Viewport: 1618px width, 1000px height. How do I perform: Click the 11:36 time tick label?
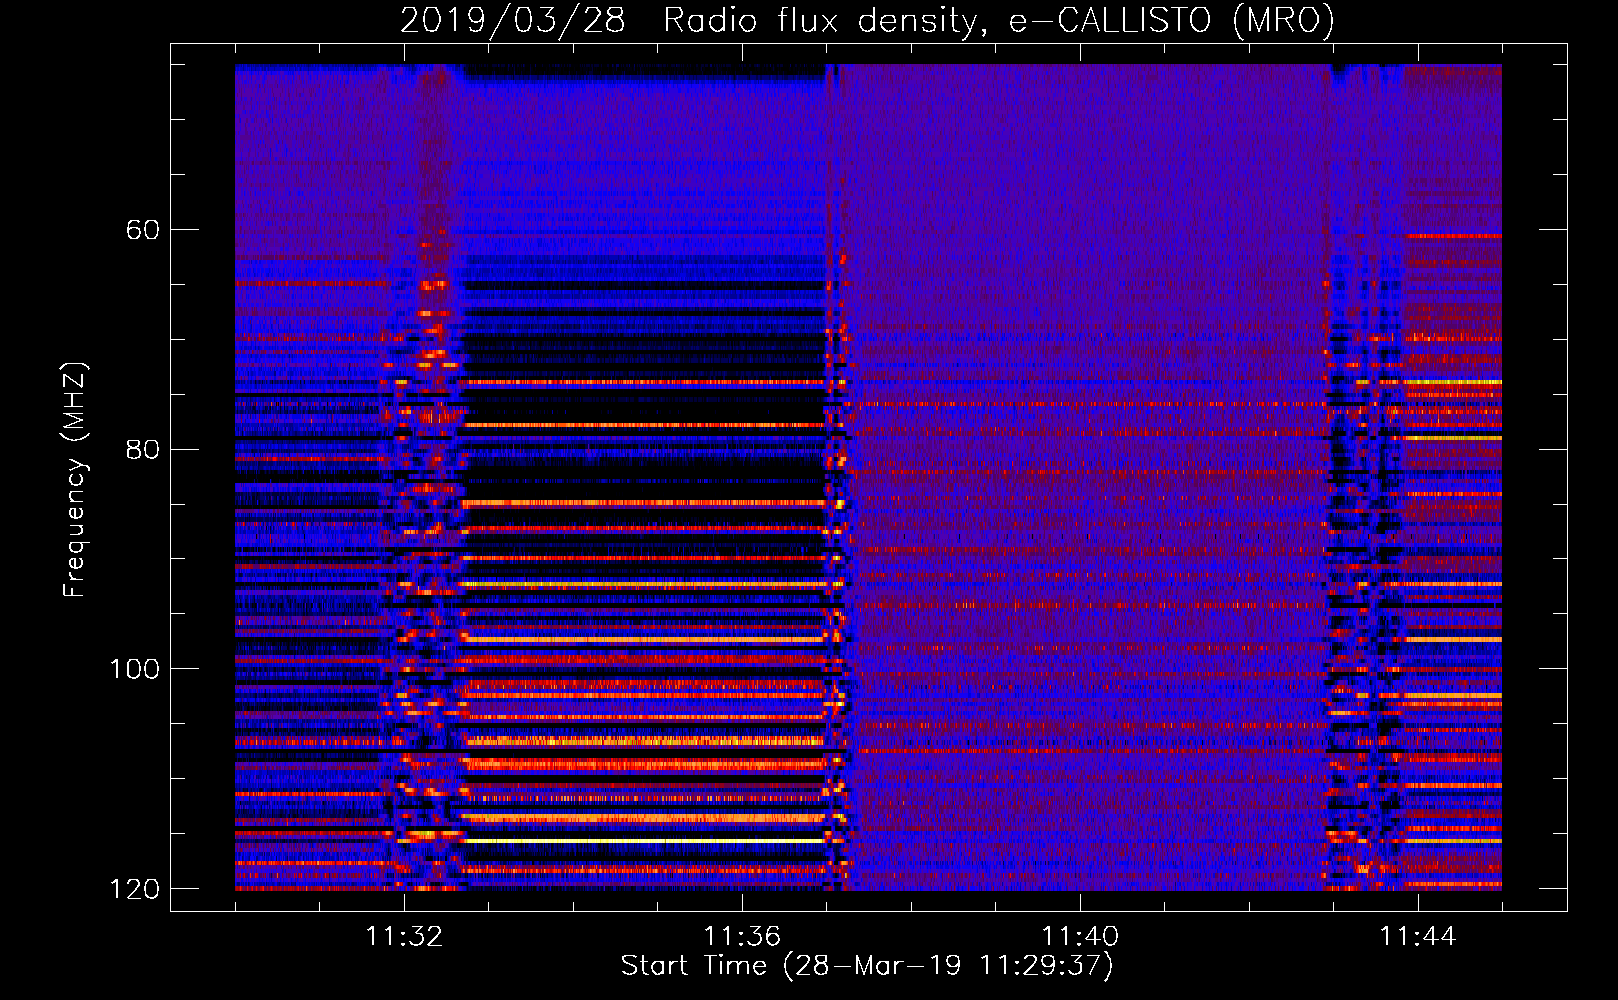click(x=742, y=937)
